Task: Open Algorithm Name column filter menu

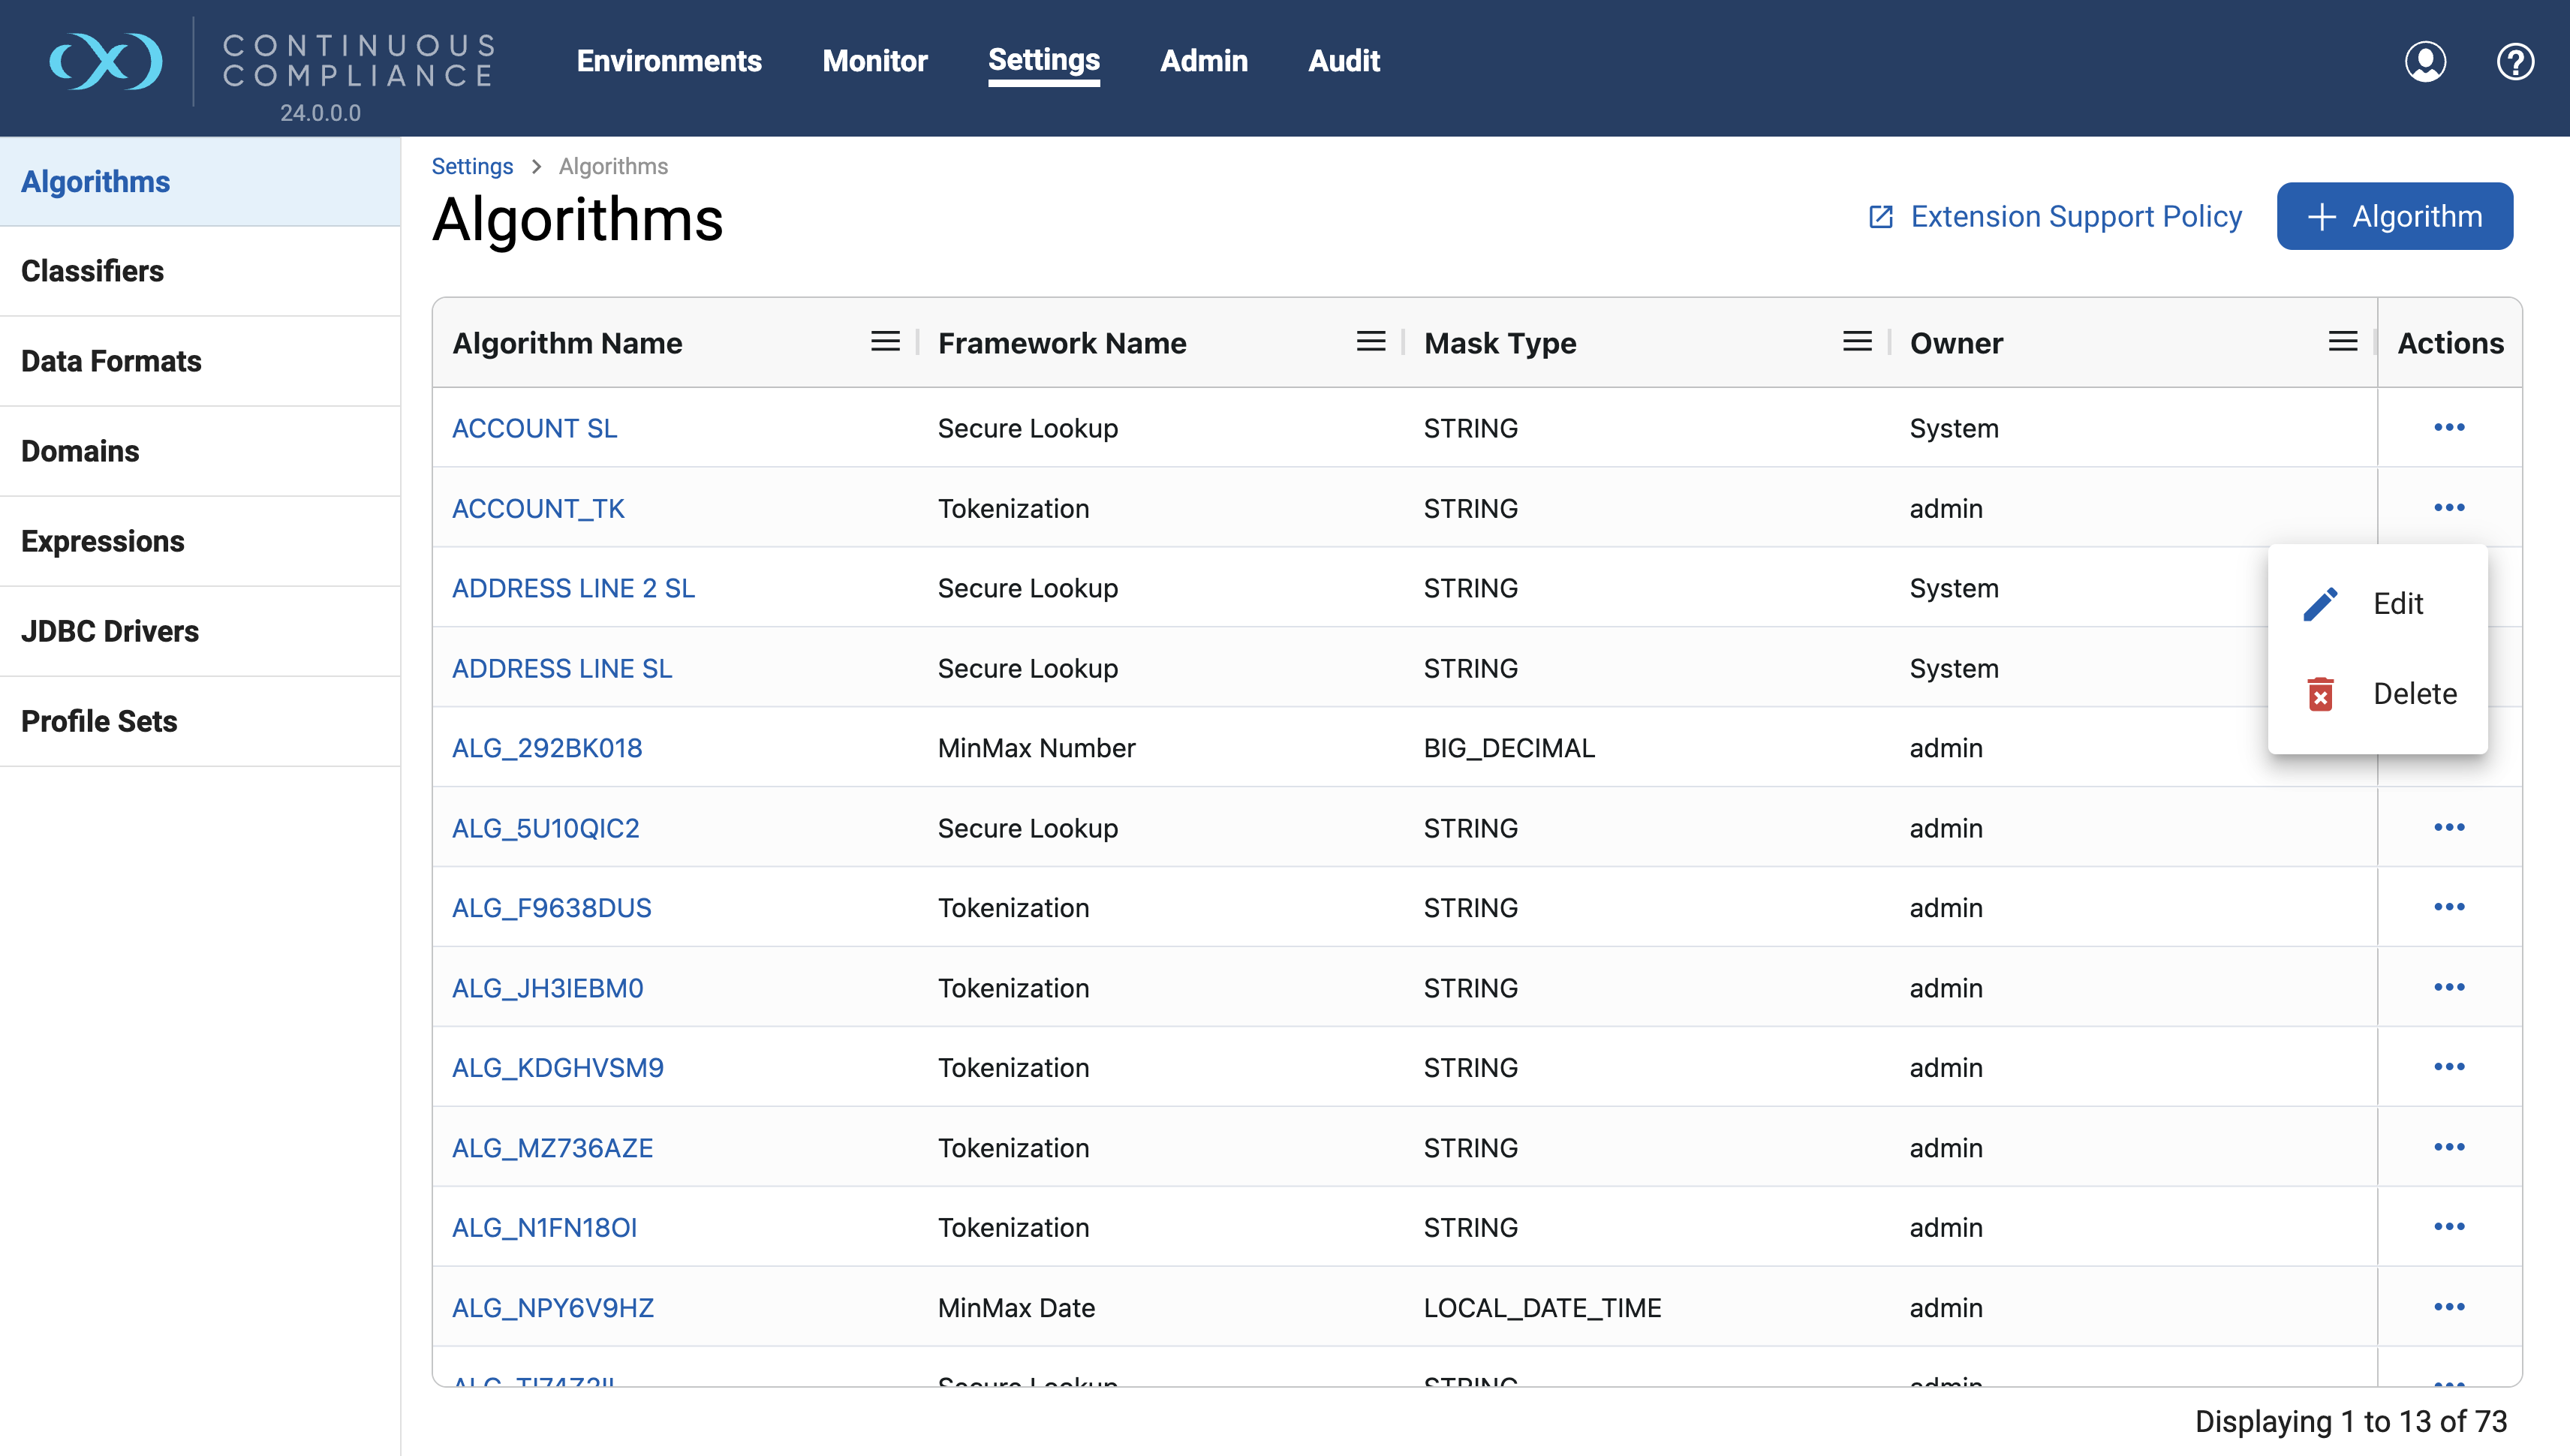Action: (884, 342)
